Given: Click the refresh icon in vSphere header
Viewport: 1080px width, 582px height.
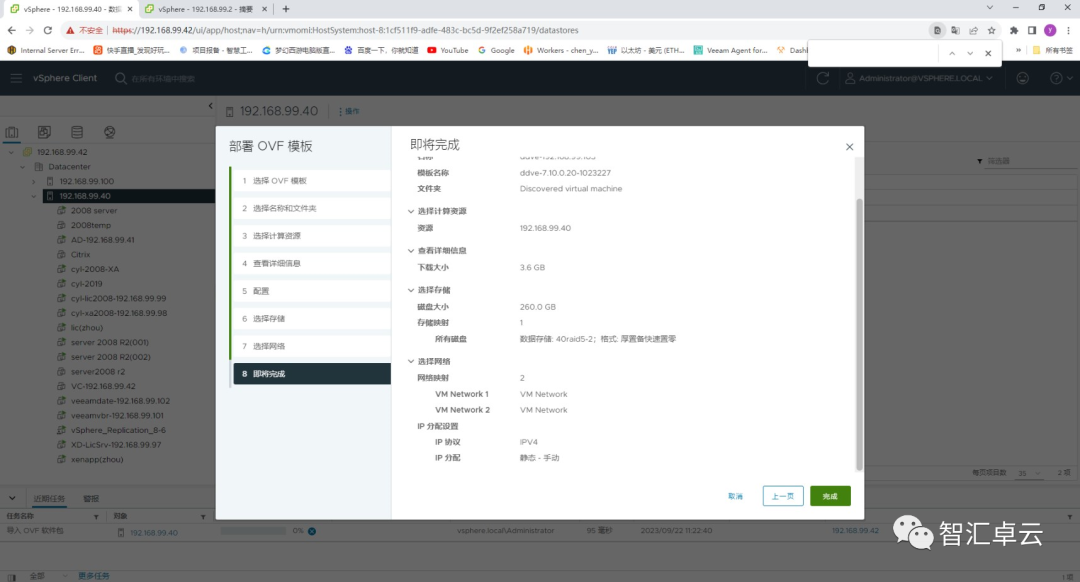Looking at the screenshot, I should click(822, 79).
